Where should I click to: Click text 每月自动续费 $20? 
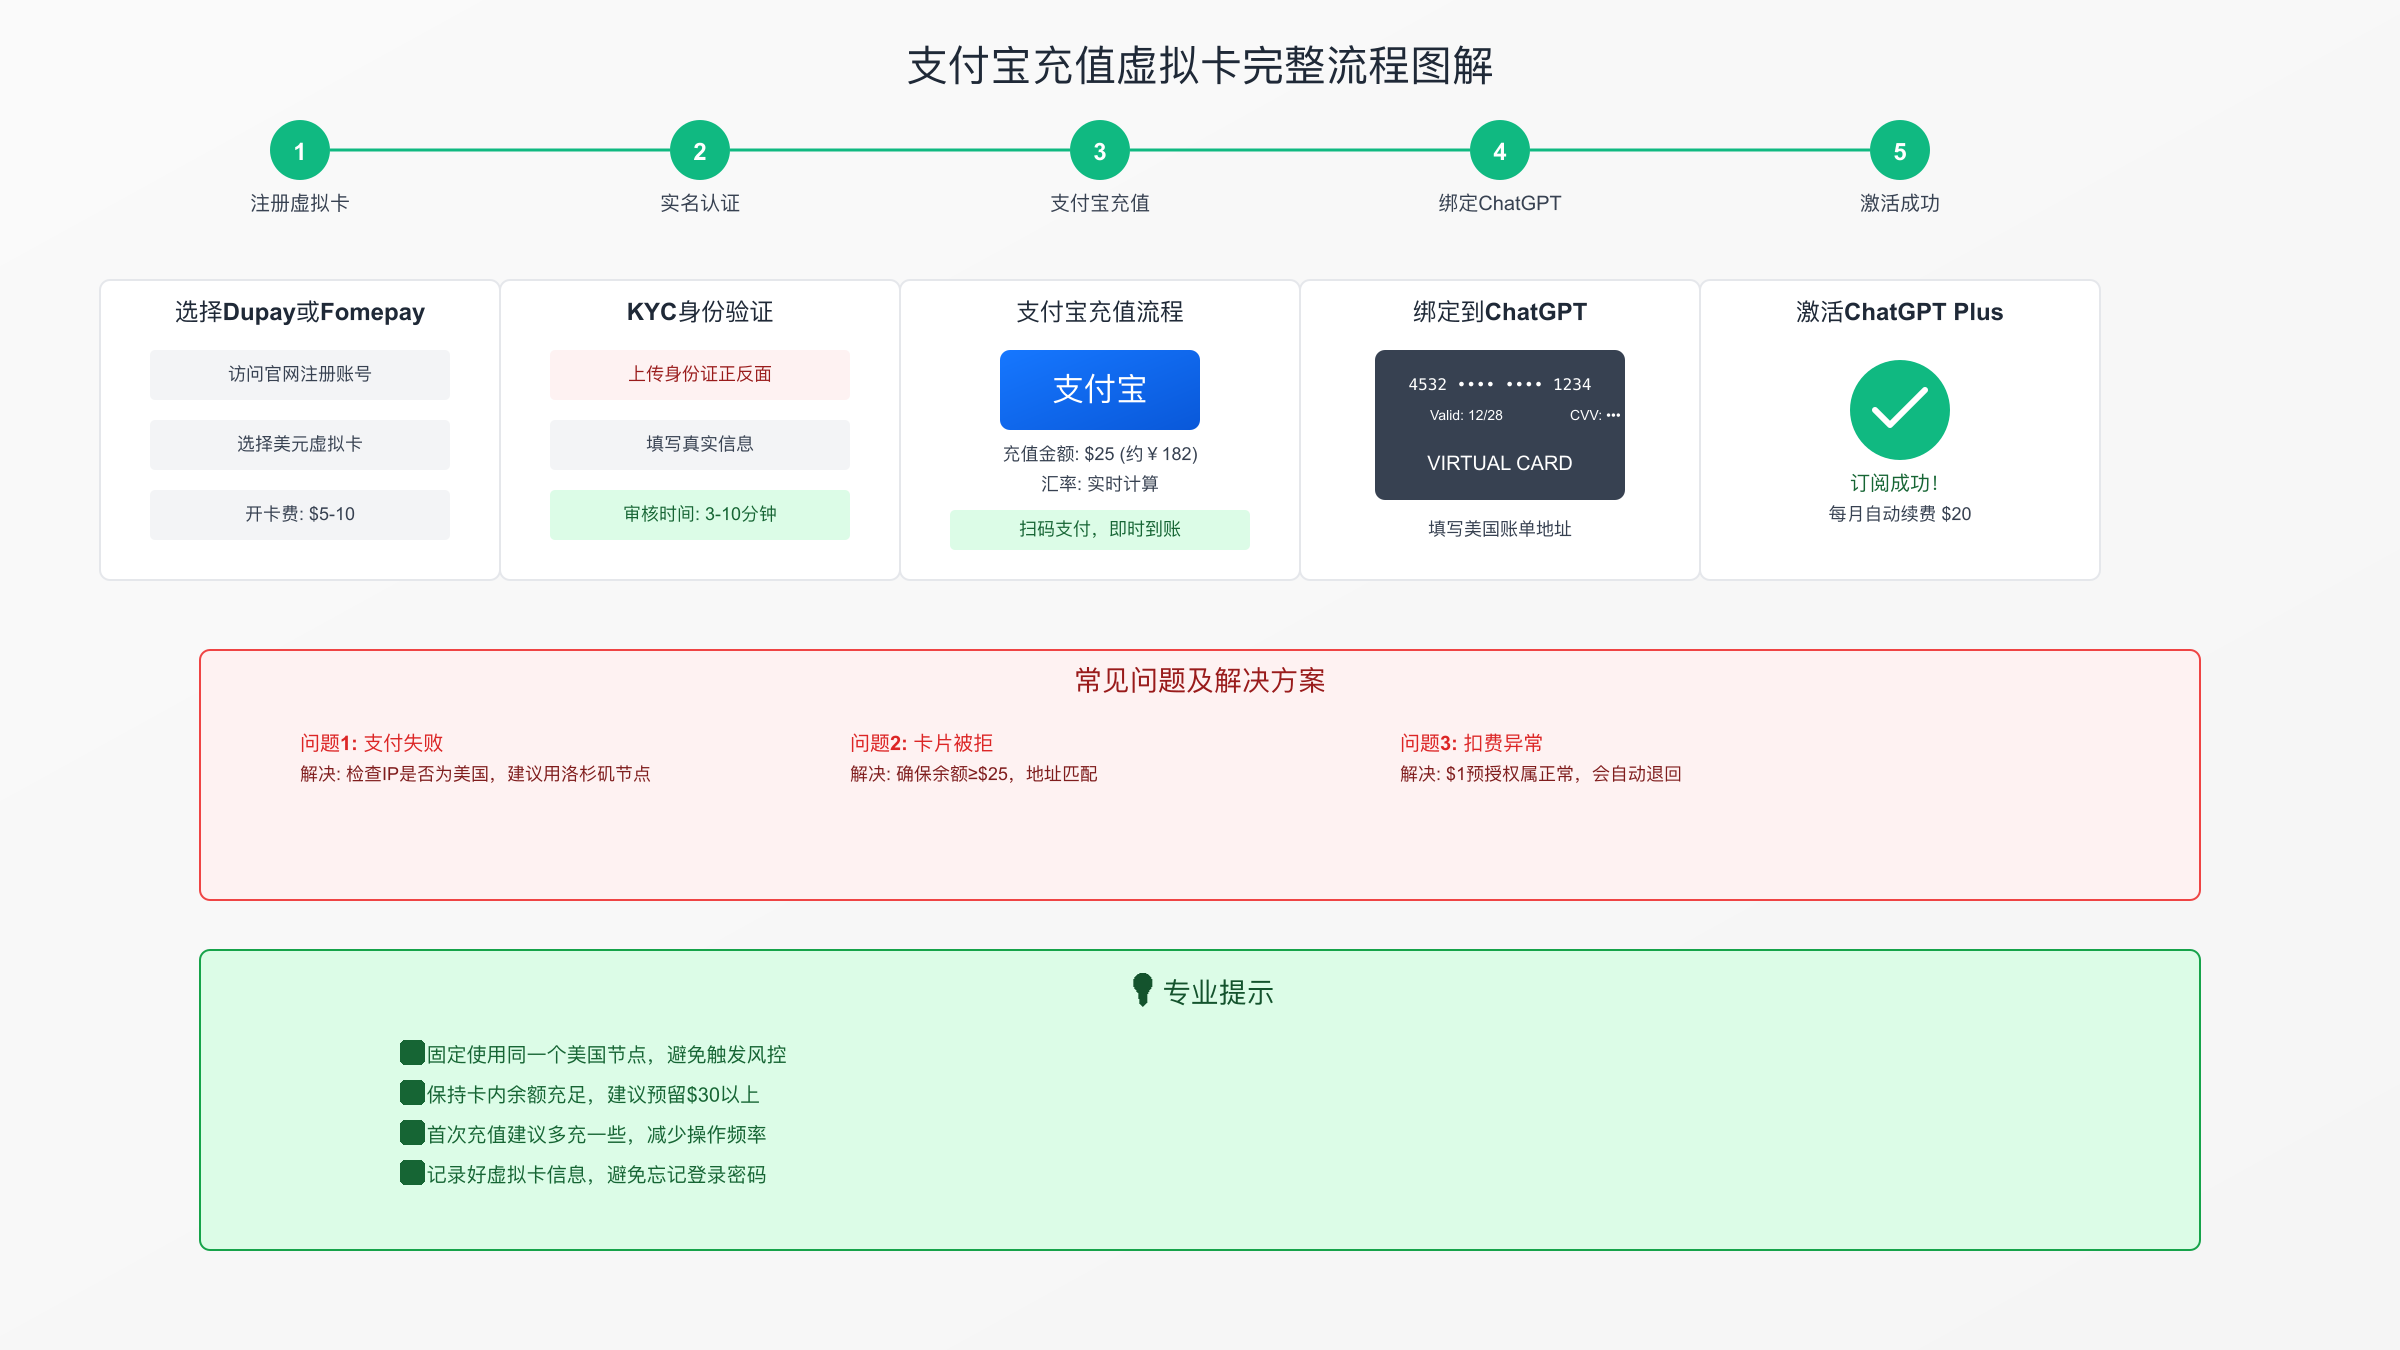[x=1900, y=514]
